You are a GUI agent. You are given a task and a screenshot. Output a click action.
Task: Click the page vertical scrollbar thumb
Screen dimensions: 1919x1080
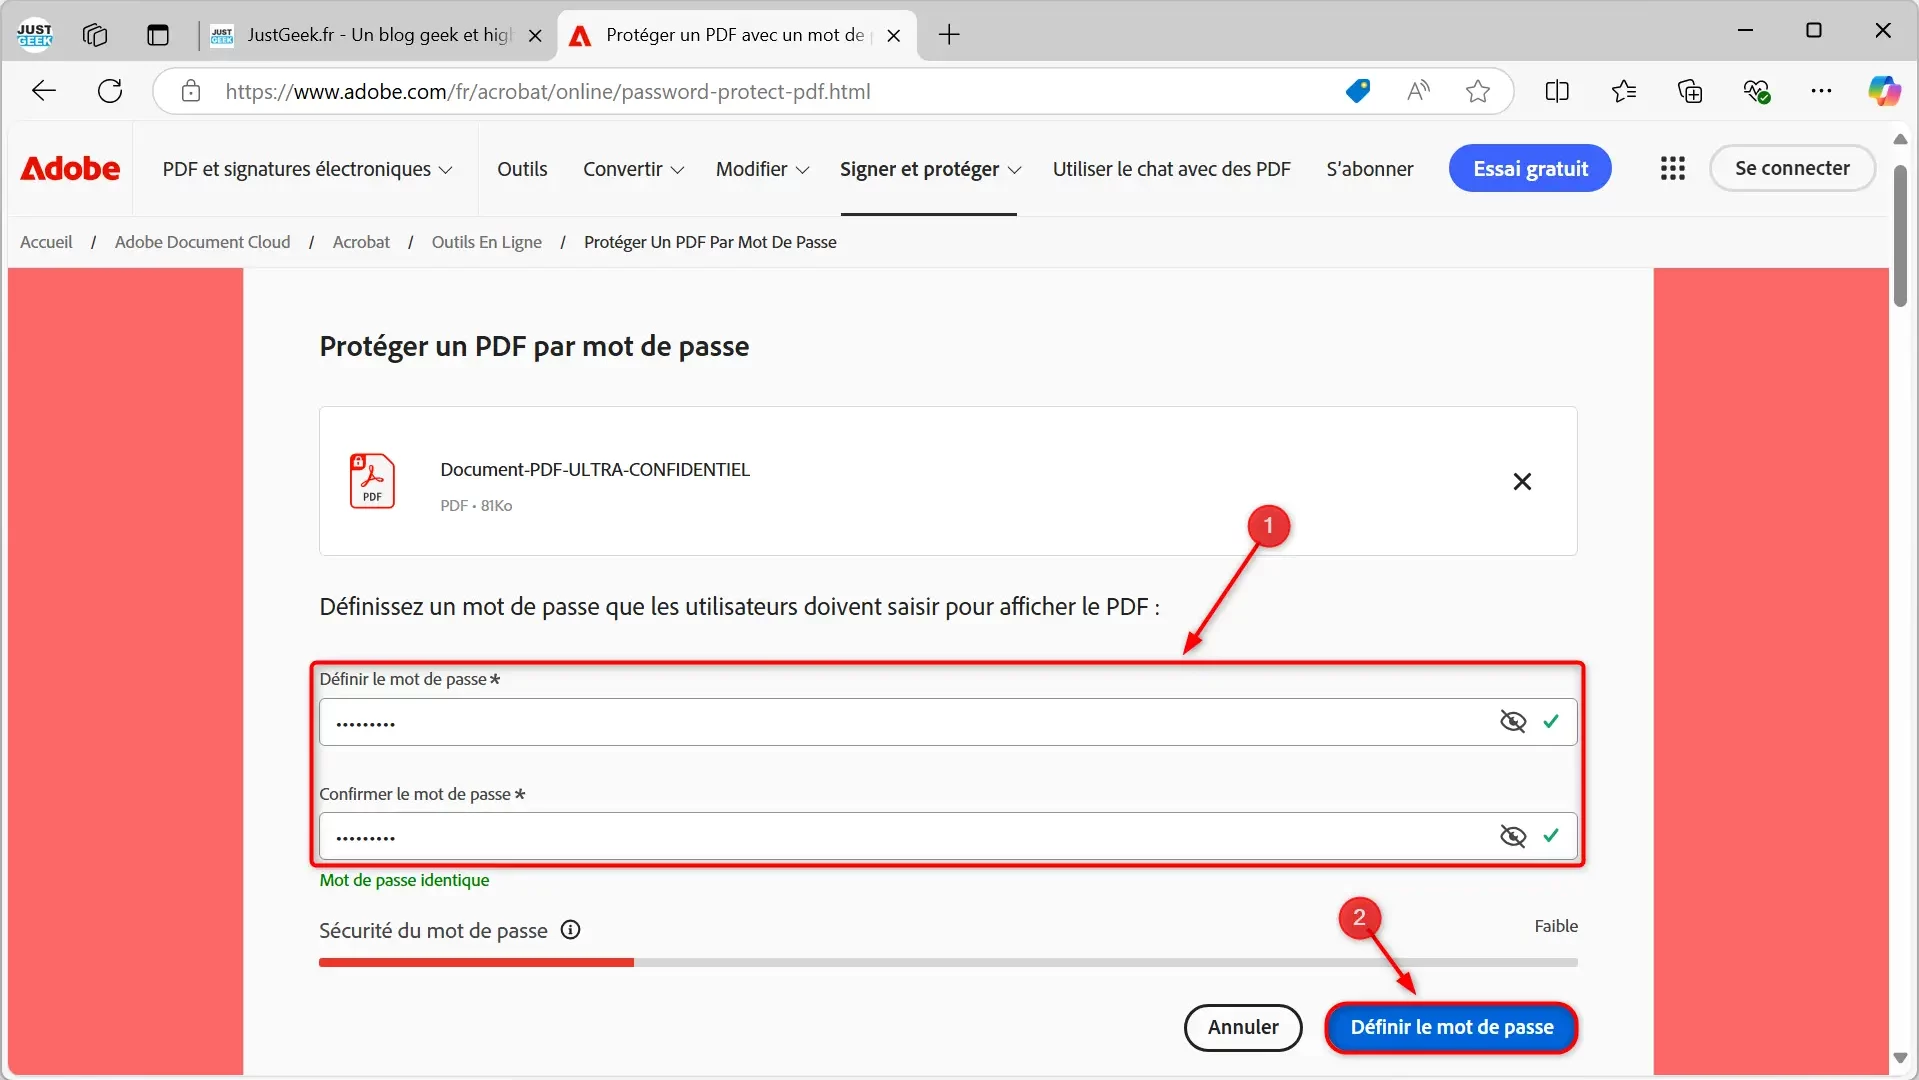[1900, 236]
